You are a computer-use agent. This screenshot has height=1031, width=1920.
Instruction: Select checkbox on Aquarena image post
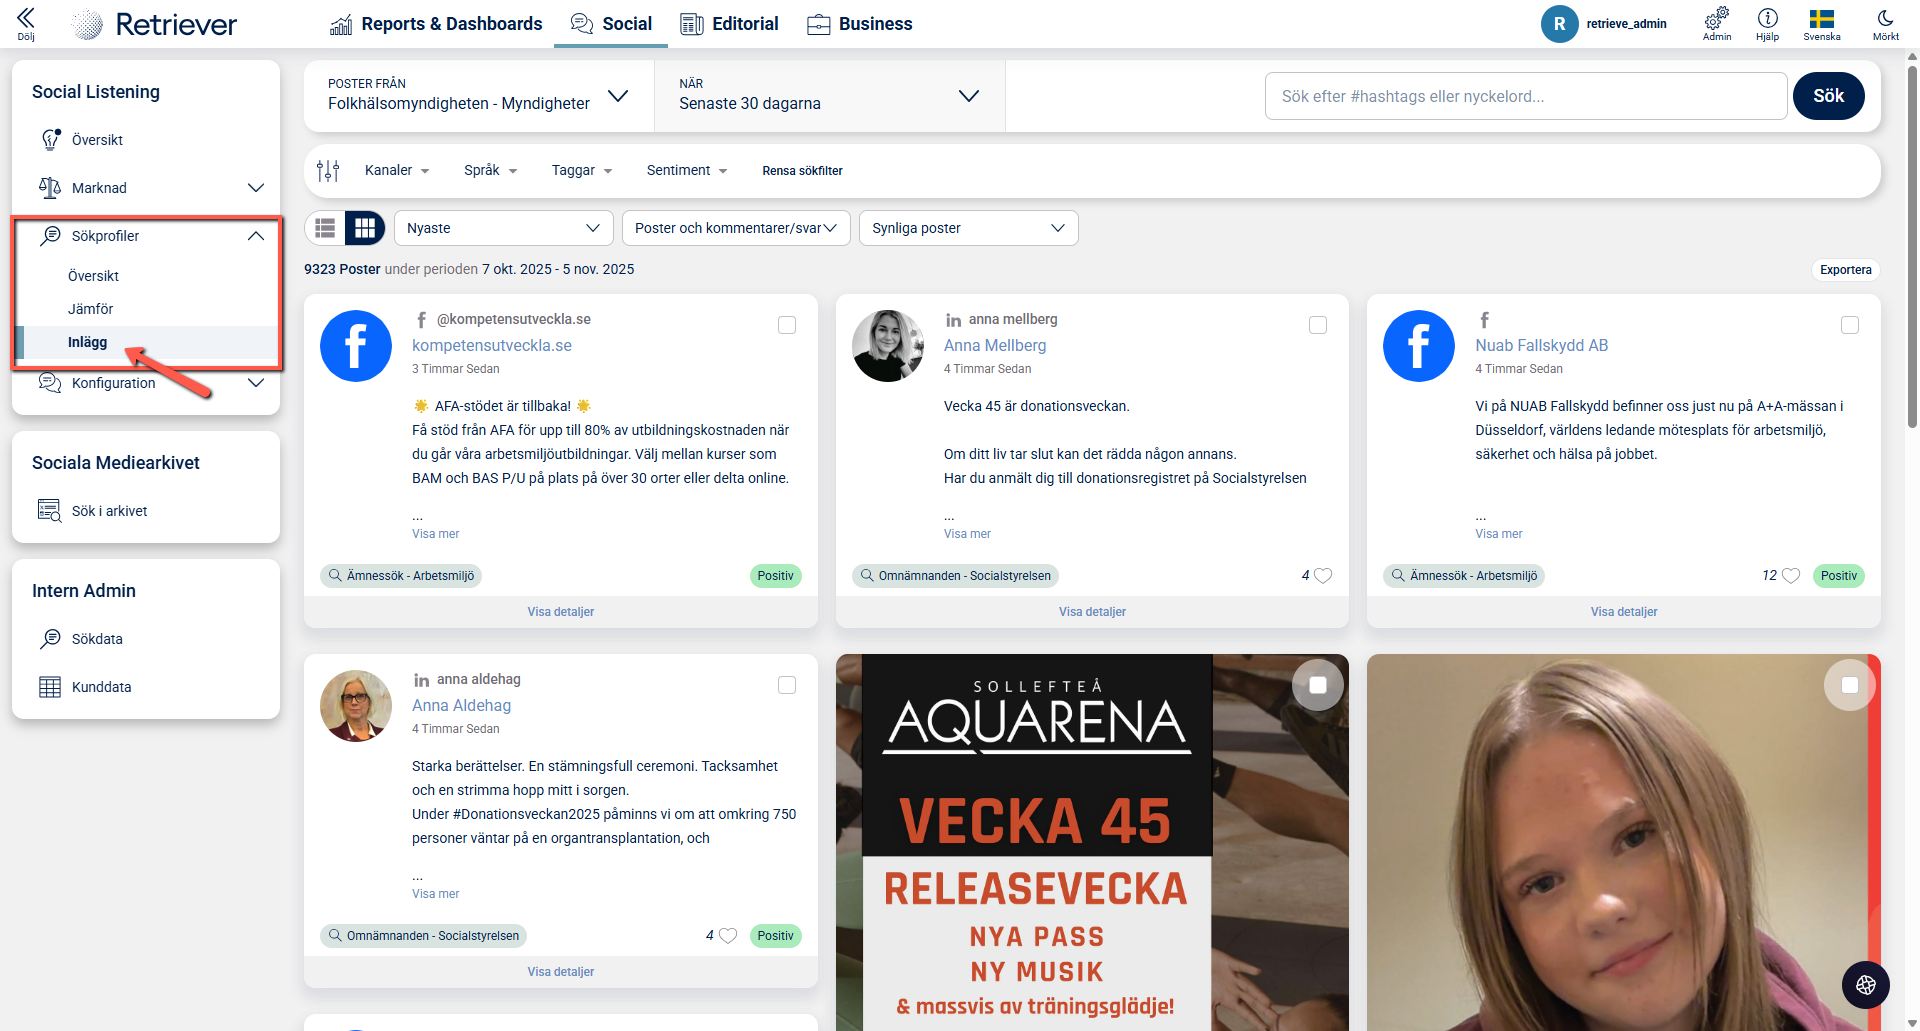tap(1318, 685)
